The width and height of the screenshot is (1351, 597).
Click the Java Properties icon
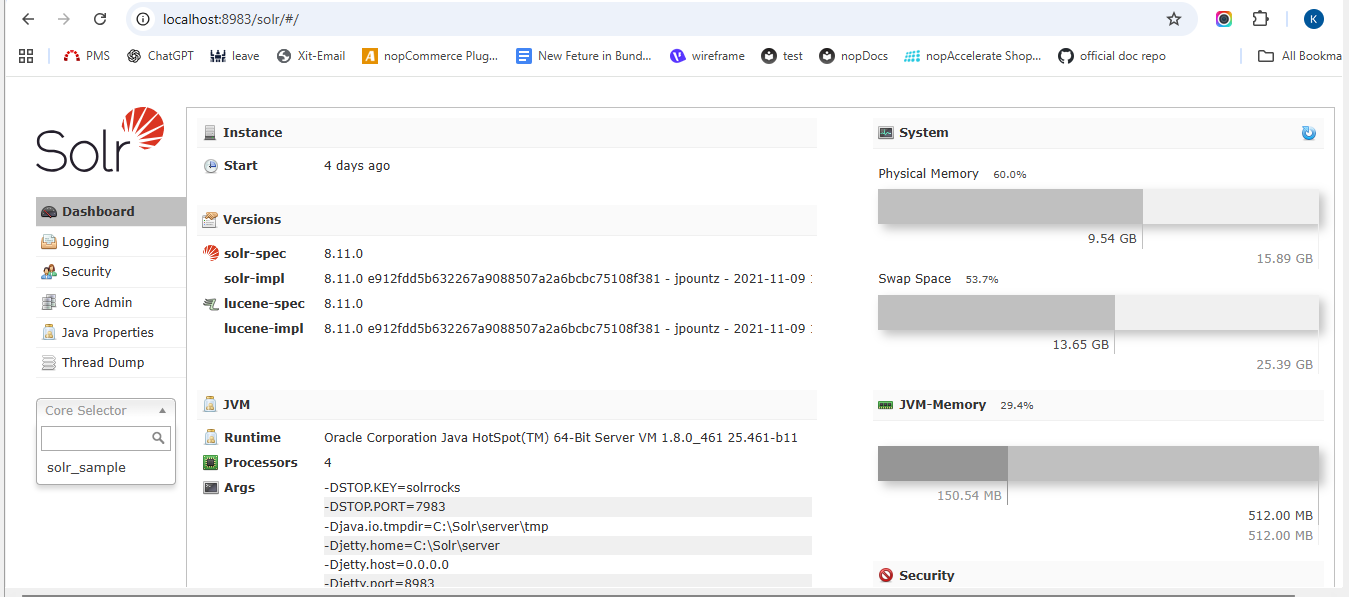tap(48, 333)
